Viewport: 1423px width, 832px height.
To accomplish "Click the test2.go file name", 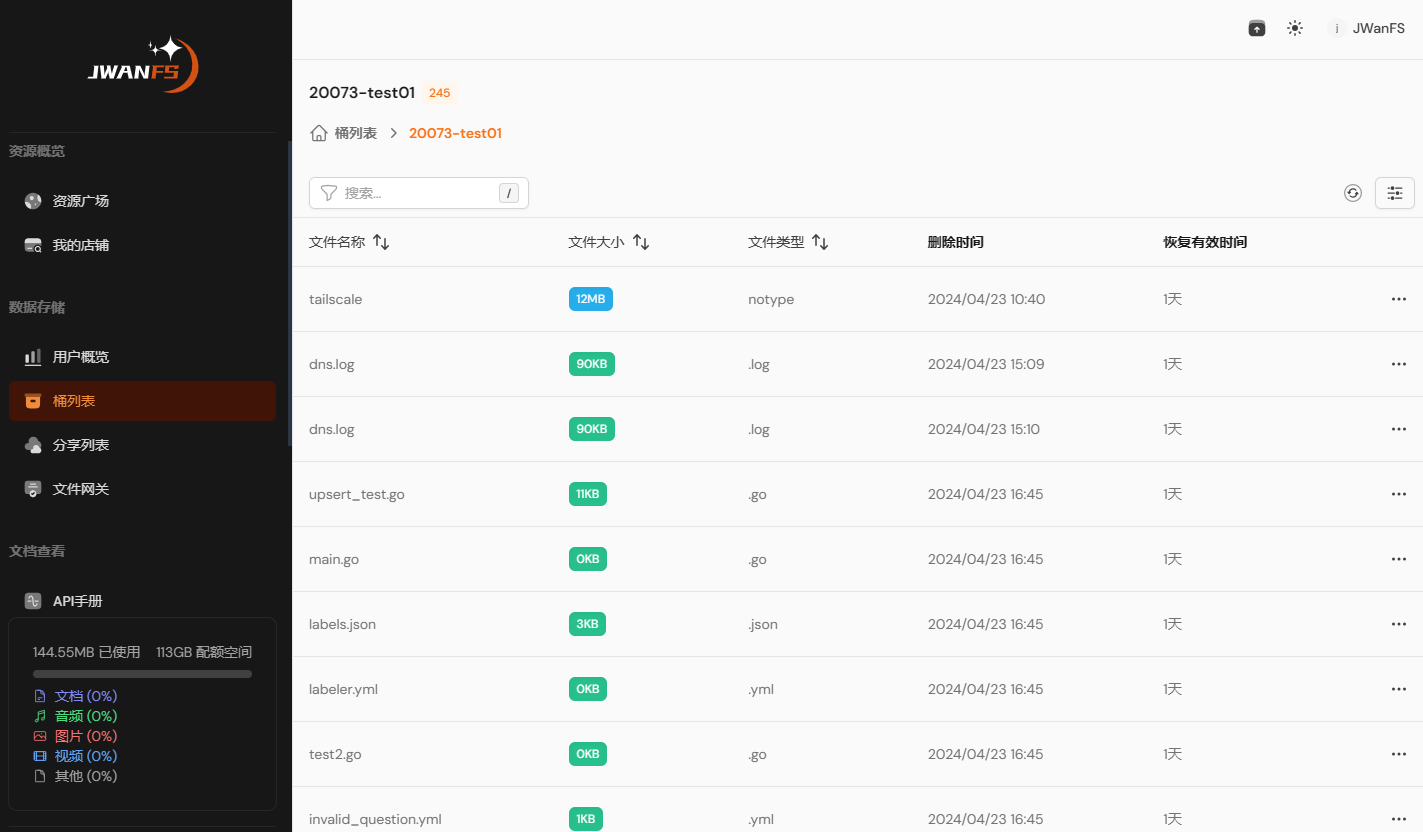I will point(334,754).
